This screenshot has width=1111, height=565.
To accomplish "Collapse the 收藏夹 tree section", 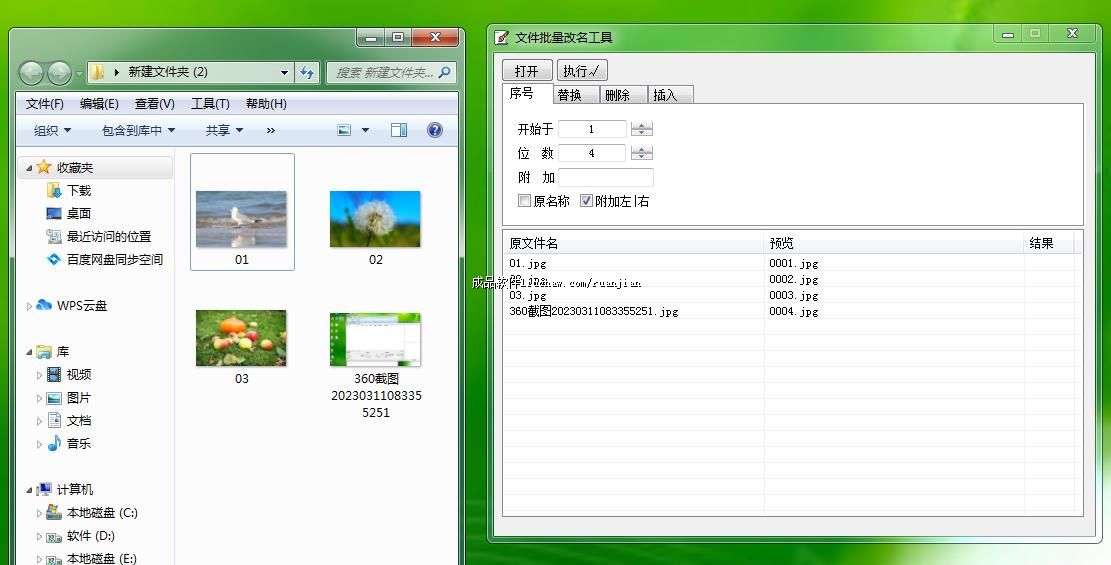I will (29, 168).
